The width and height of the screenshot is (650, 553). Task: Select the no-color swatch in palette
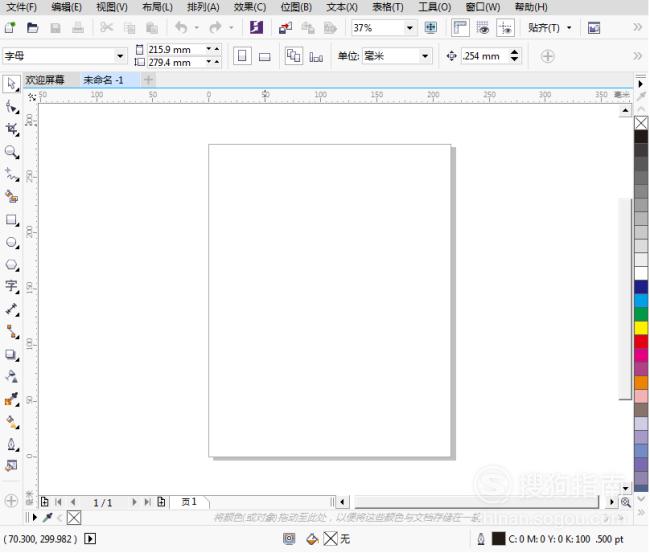[641, 123]
